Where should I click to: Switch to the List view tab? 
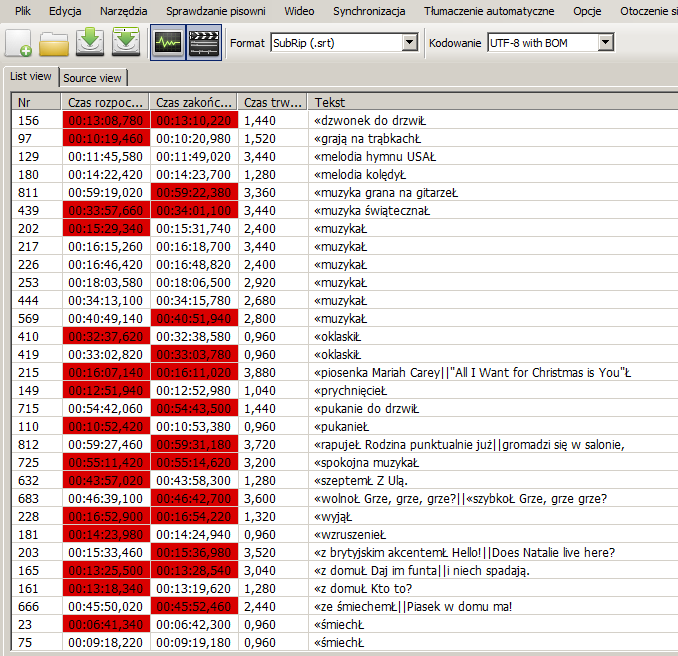point(31,77)
